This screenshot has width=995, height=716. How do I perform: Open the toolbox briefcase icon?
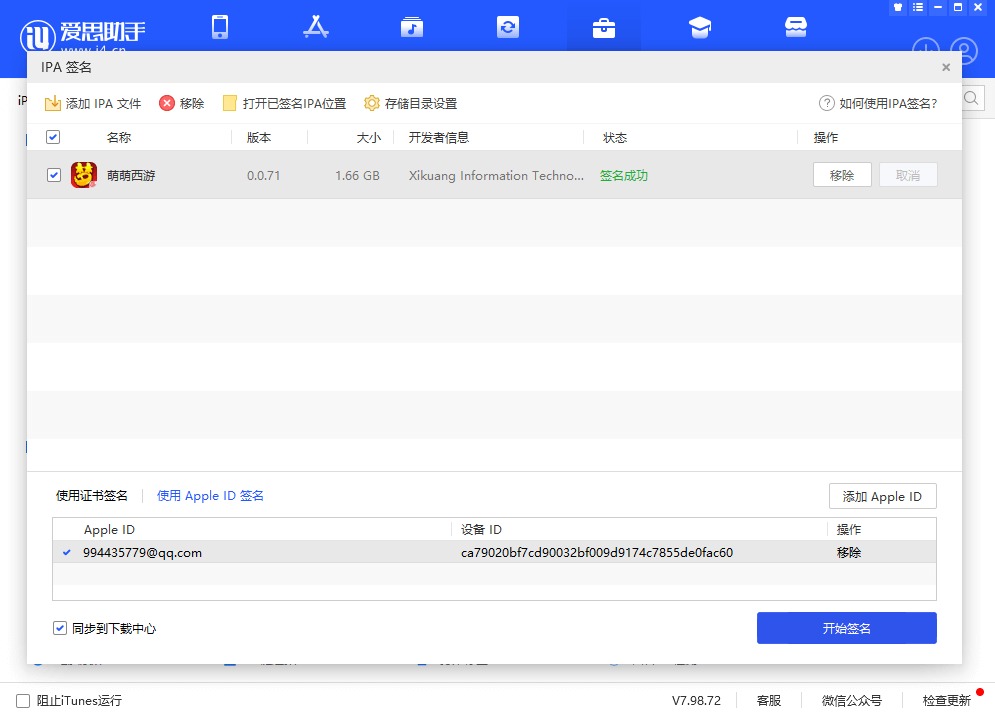pyautogui.click(x=603, y=28)
